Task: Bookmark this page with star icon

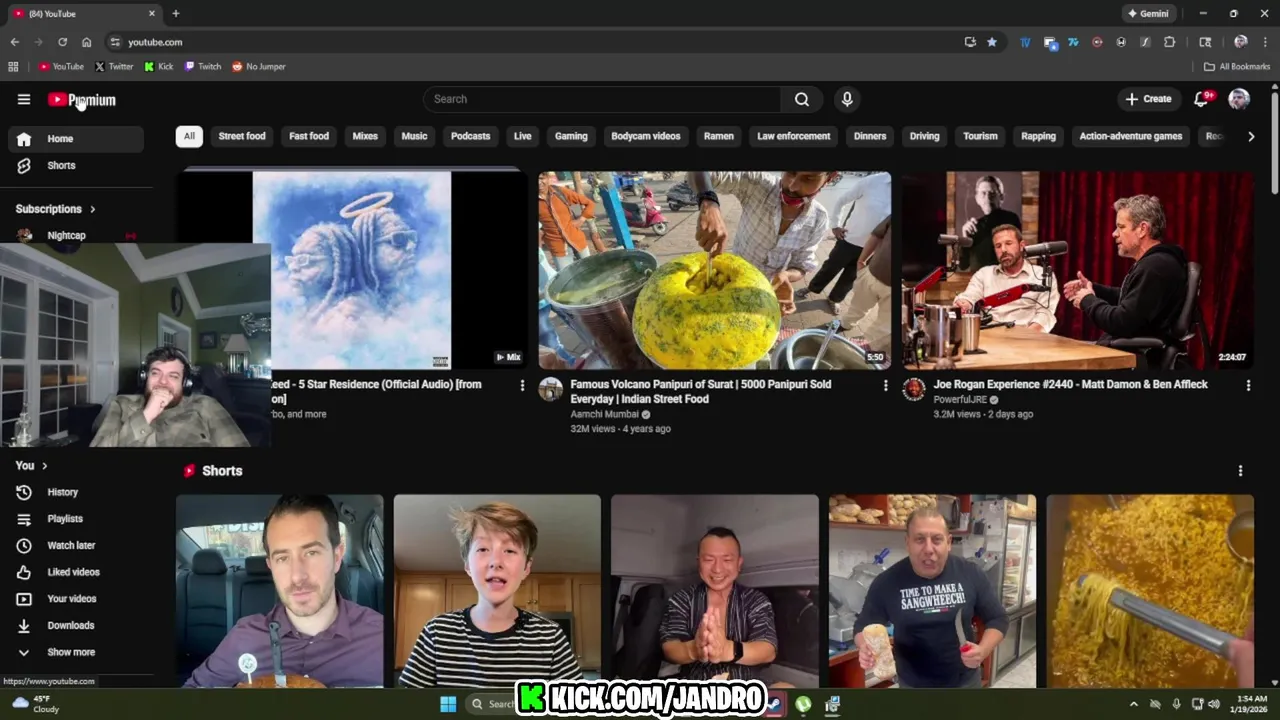Action: click(x=992, y=42)
